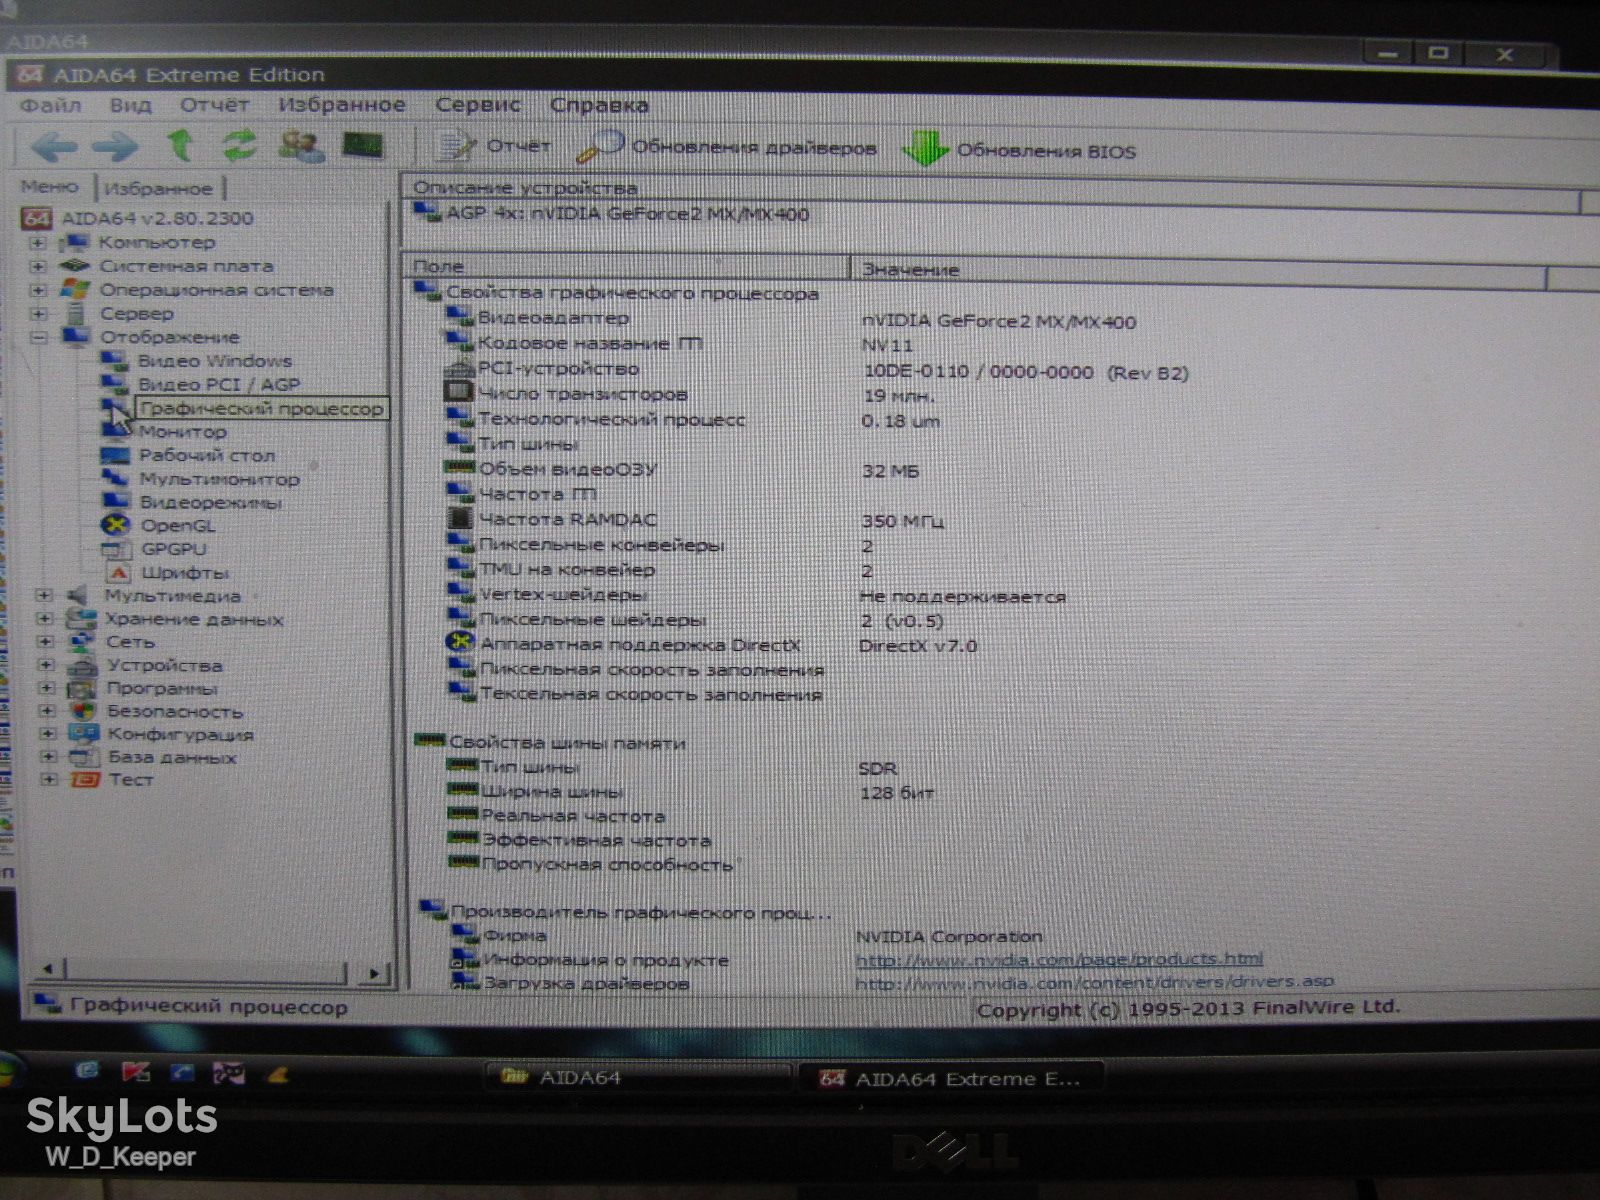Expand the Системная плата tree node
This screenshot has width=1600, height=1200.
point(37,266)
